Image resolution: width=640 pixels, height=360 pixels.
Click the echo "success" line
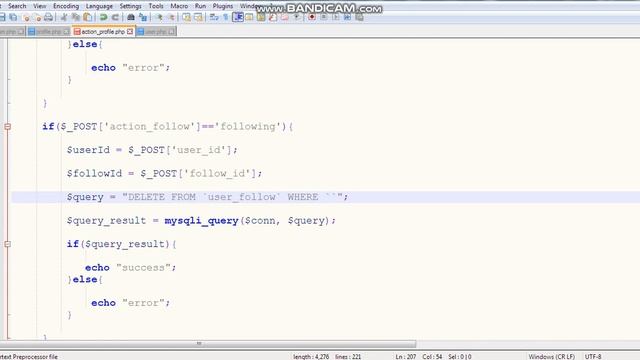click(131, 268)
